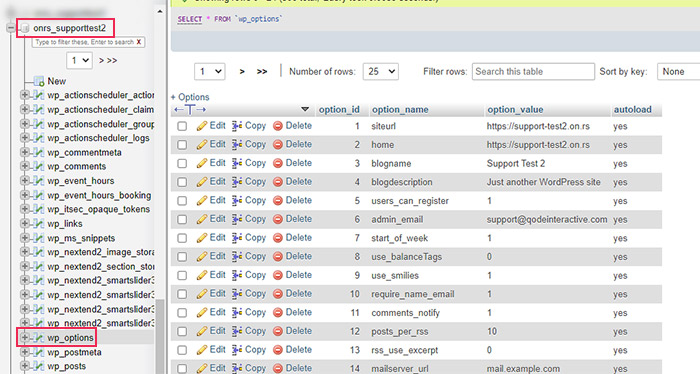
Task: Expand the + Options link
Action: point(190,97)
